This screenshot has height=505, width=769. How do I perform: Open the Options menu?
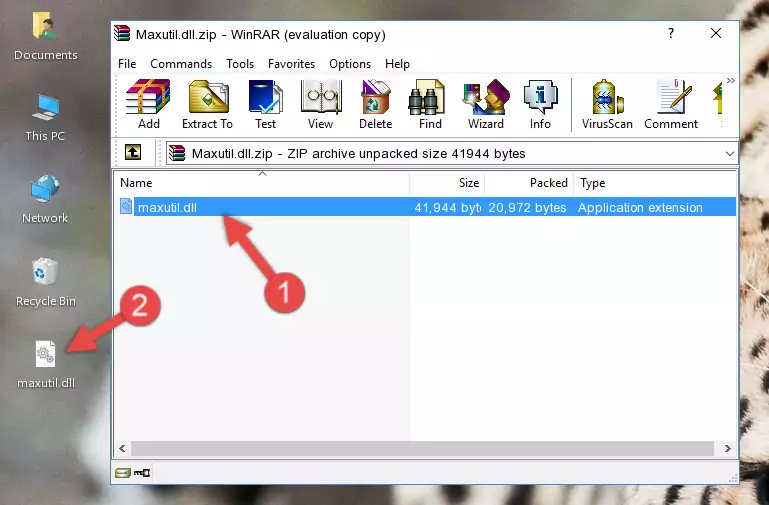click(350, 64)
